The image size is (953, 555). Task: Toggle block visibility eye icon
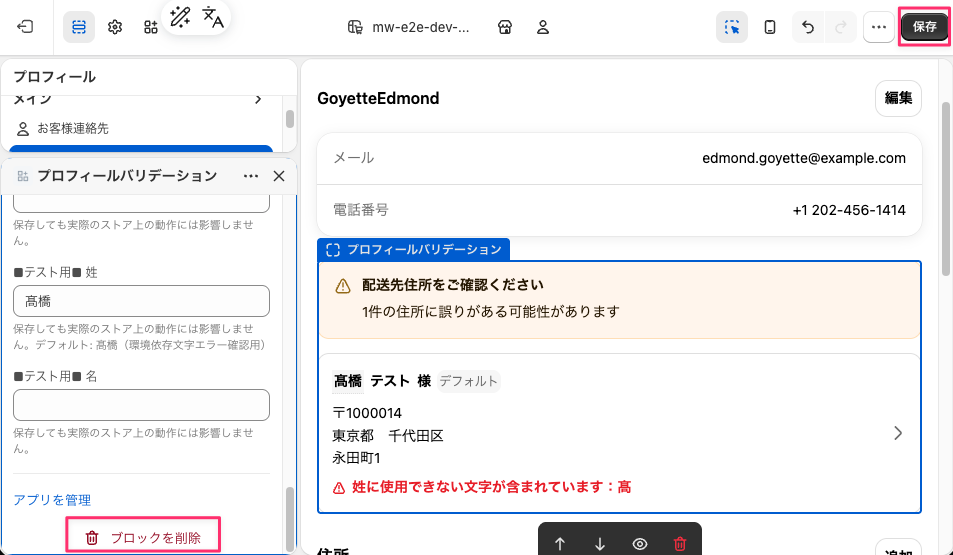click(639, 543)
